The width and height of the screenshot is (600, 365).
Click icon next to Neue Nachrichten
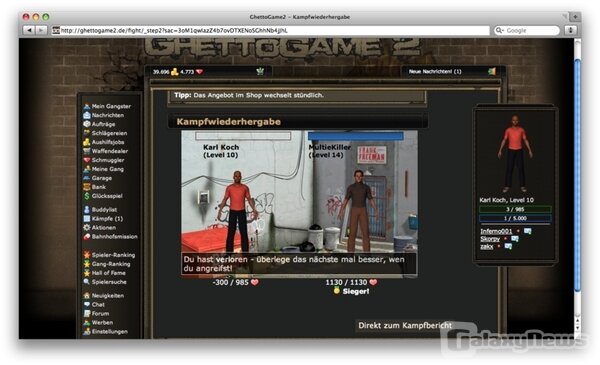tap(492, 72)
